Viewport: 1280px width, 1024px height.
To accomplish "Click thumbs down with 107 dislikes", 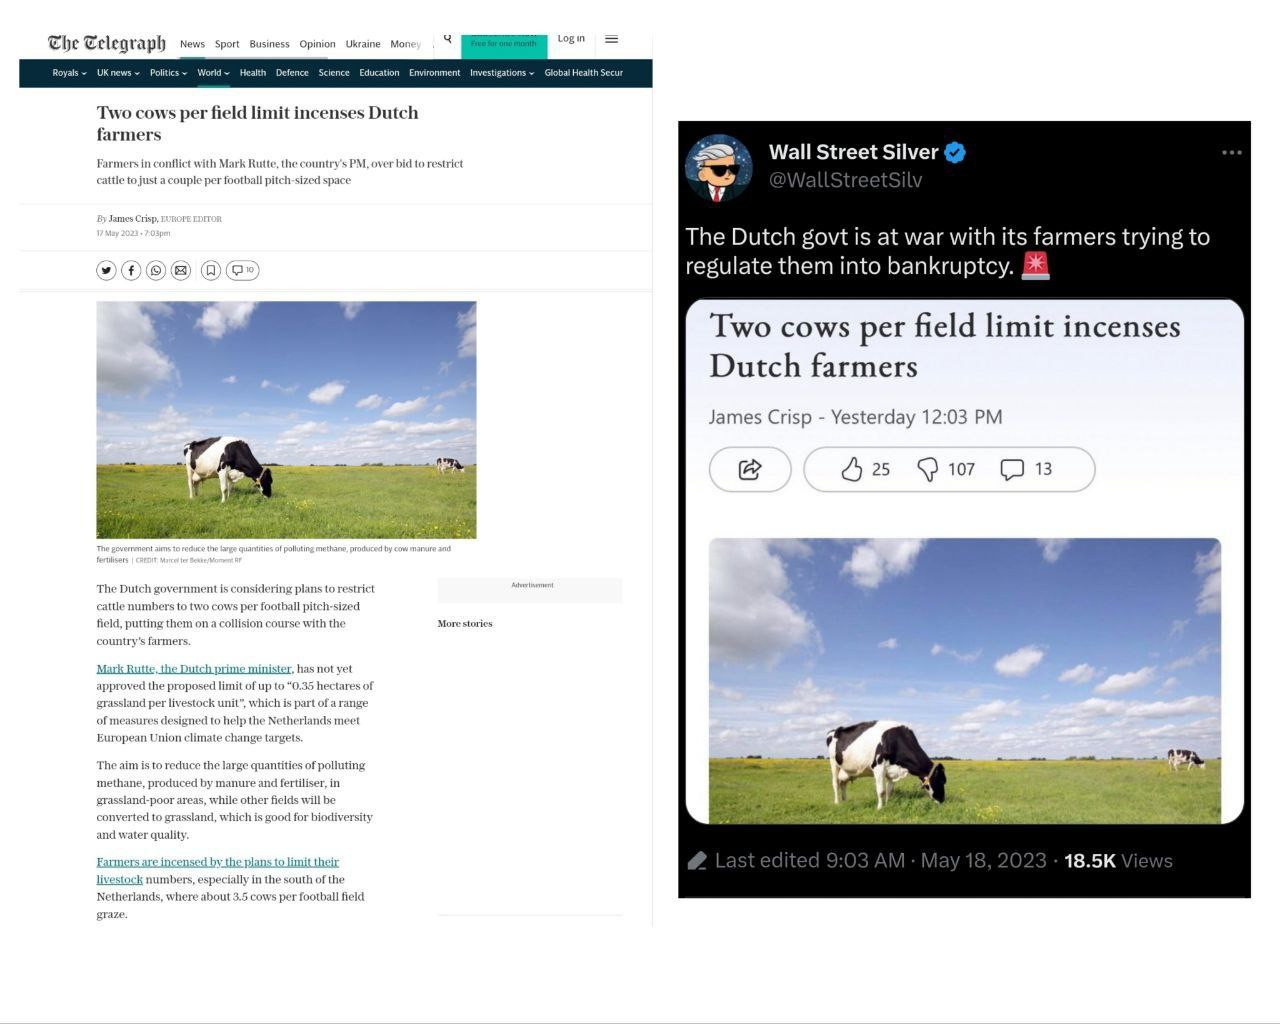I will [946, 469].
